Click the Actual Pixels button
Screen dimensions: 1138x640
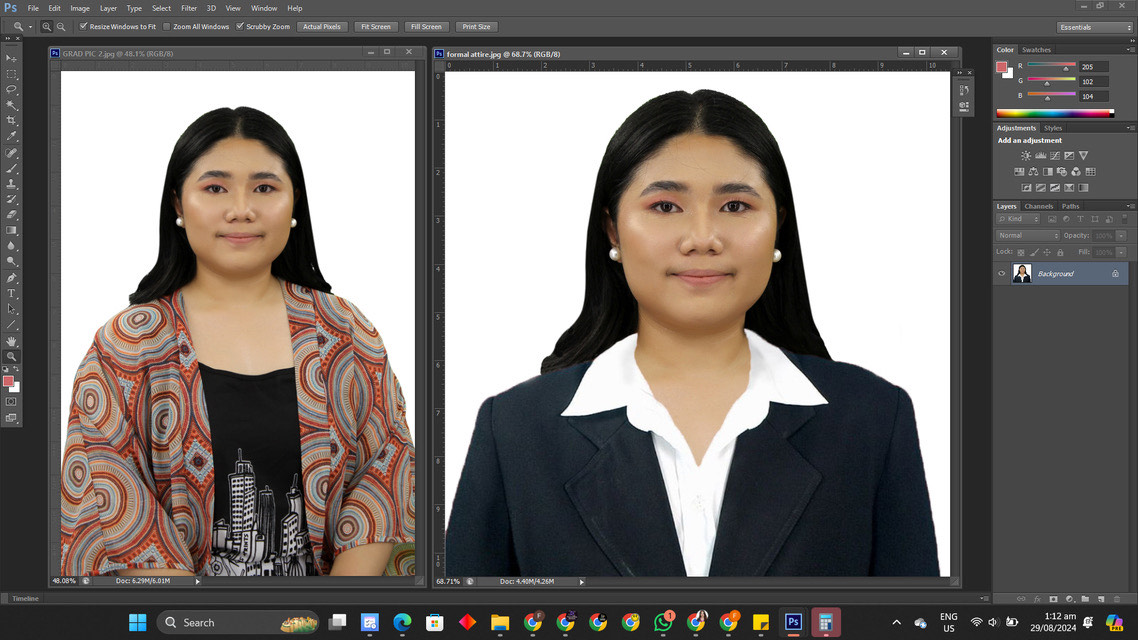(322, 26)
